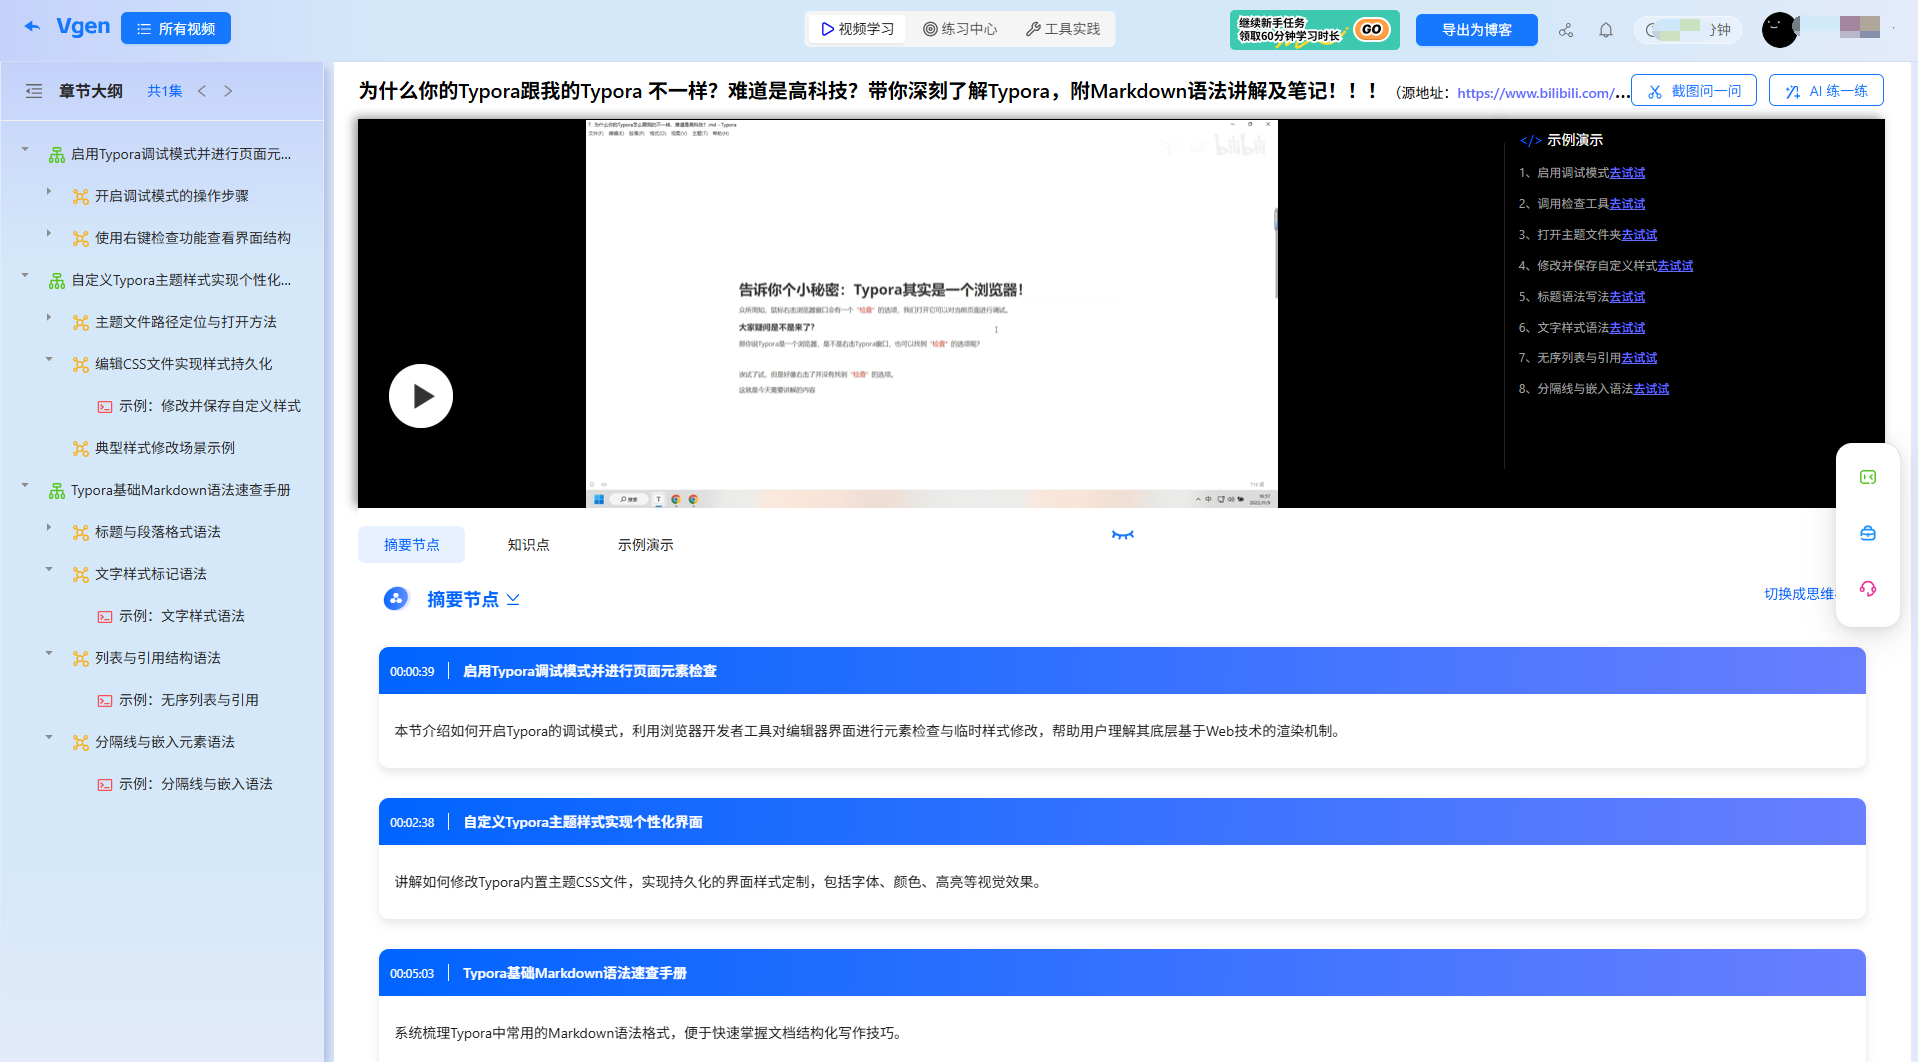Select 示例：文字样式语法 outline item
Viewport: 1918px width, 1062px height.
181,616
